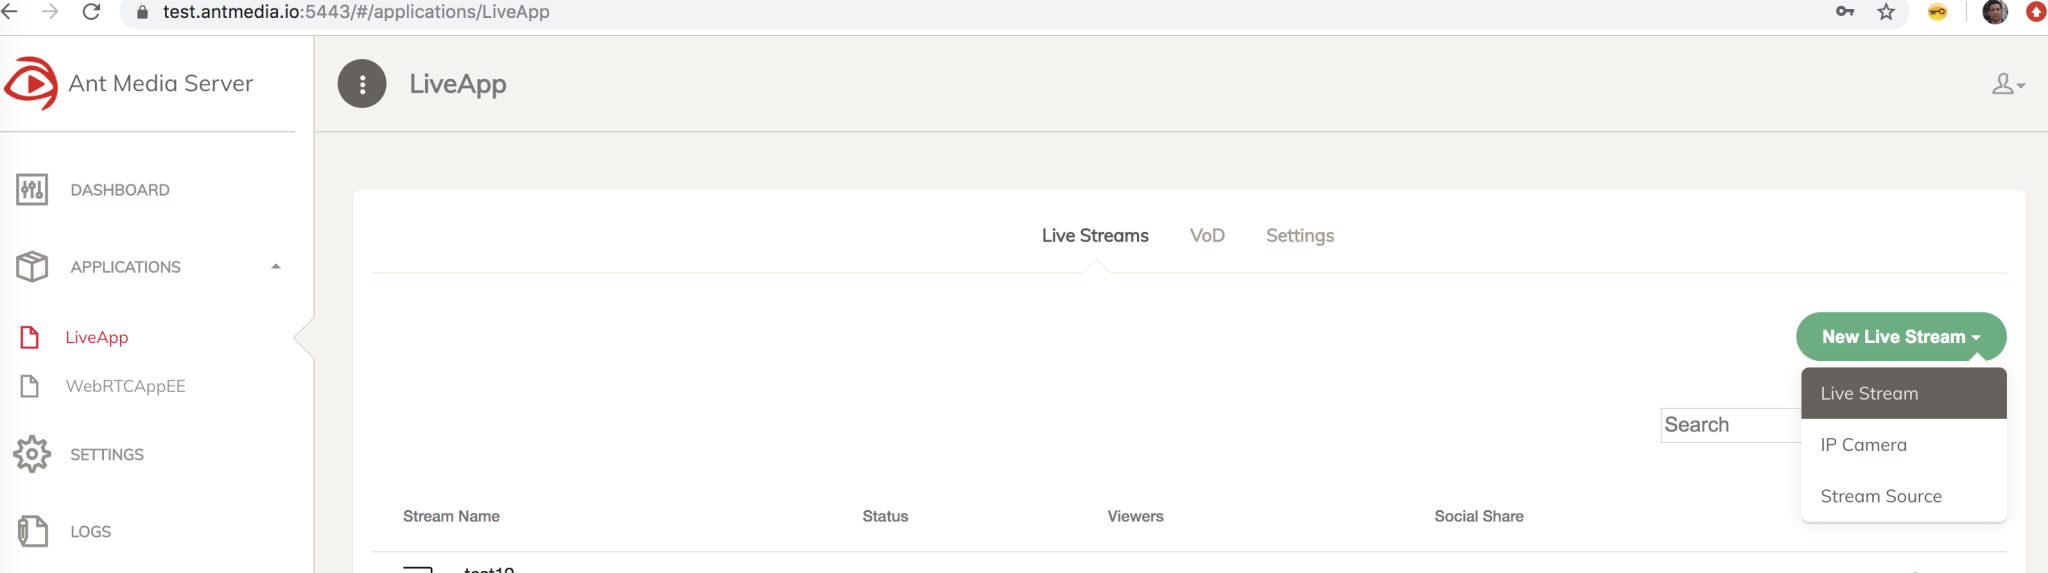The image size is (2048, 573).
Task: Open WebRTCAppEE application link
Action: [x=126, y=386]
